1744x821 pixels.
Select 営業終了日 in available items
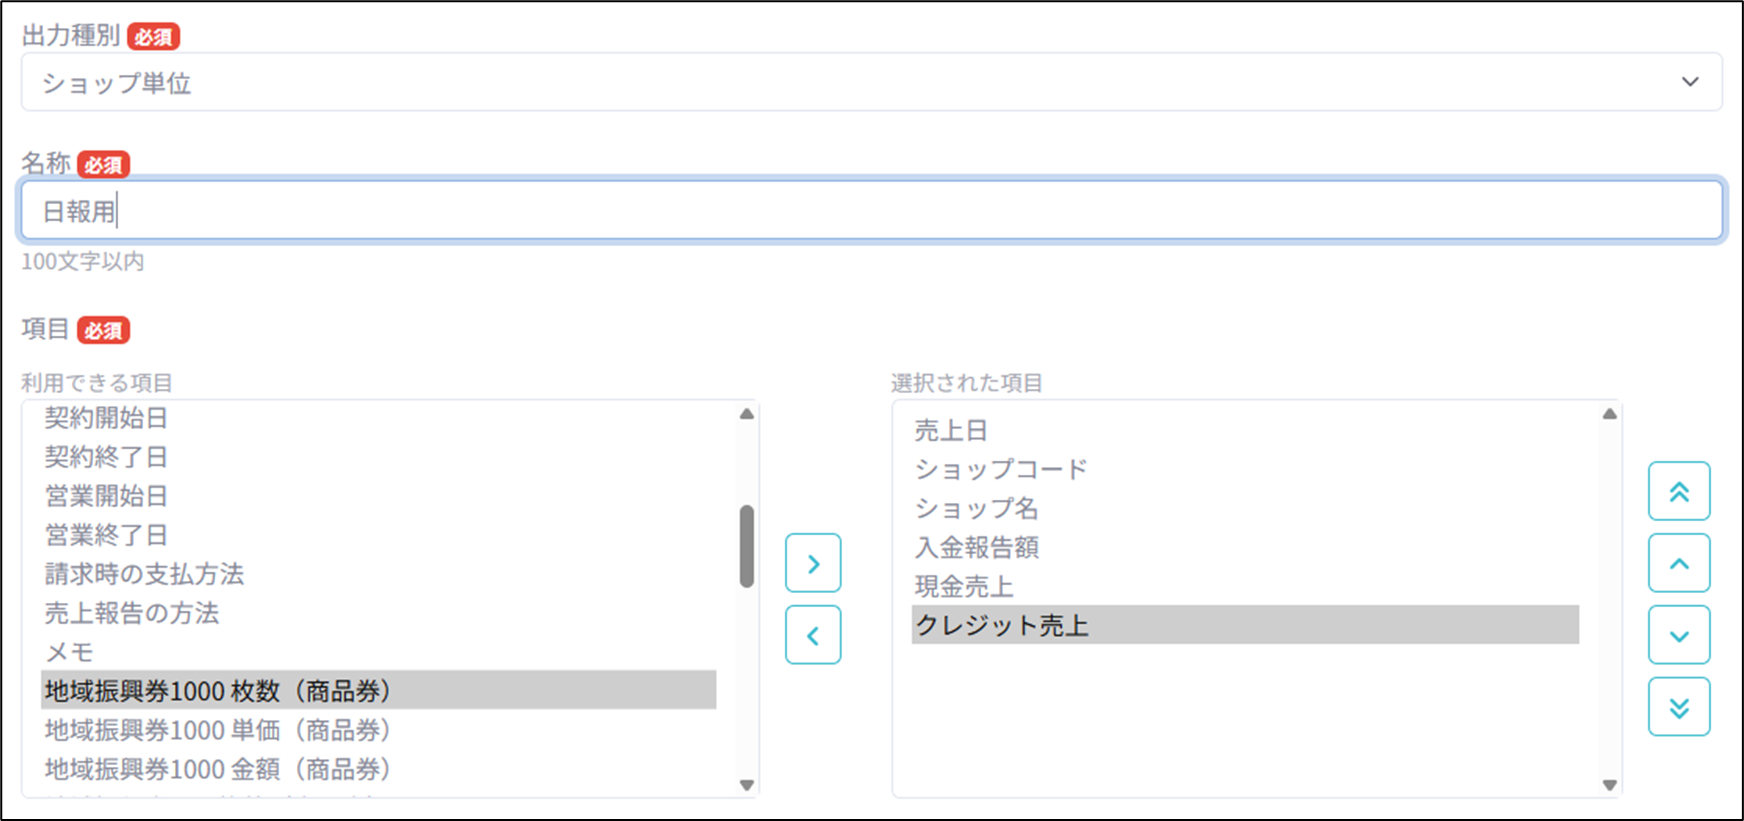tap(106, 535)
